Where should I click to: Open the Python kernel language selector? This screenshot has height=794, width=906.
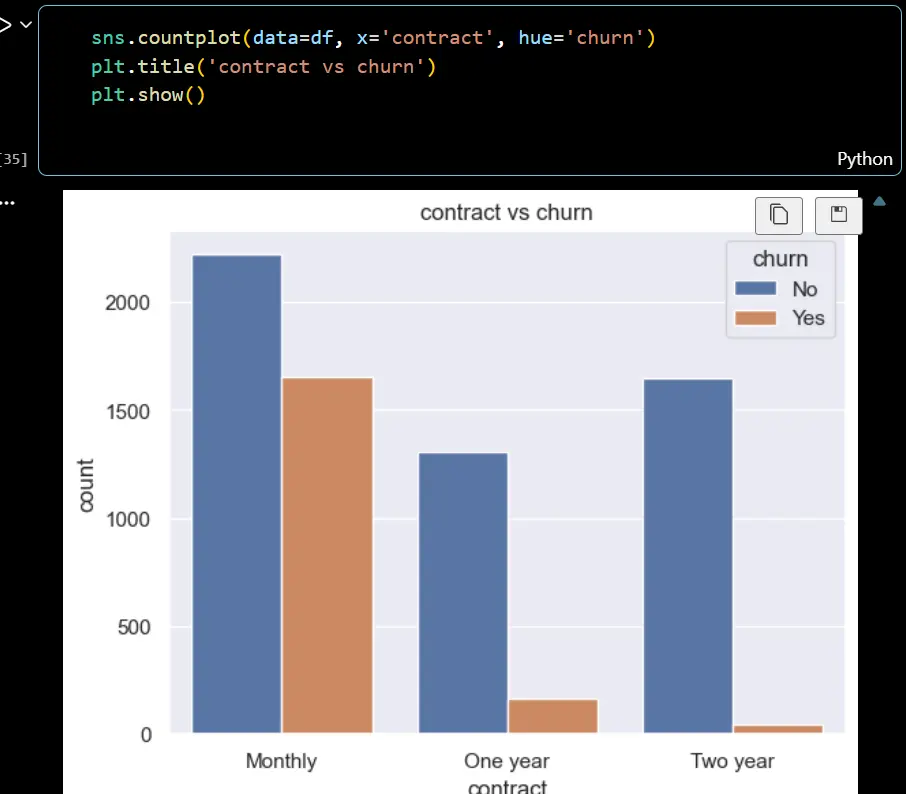click(x=864, y=159)
